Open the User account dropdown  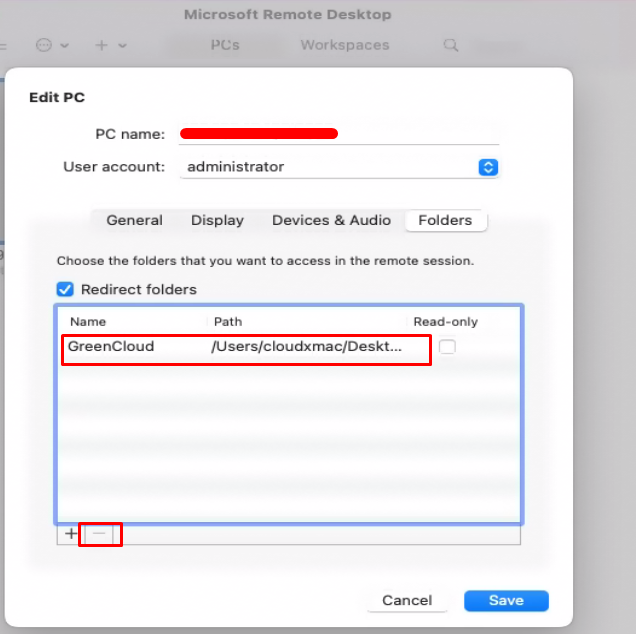click(339, 167)
